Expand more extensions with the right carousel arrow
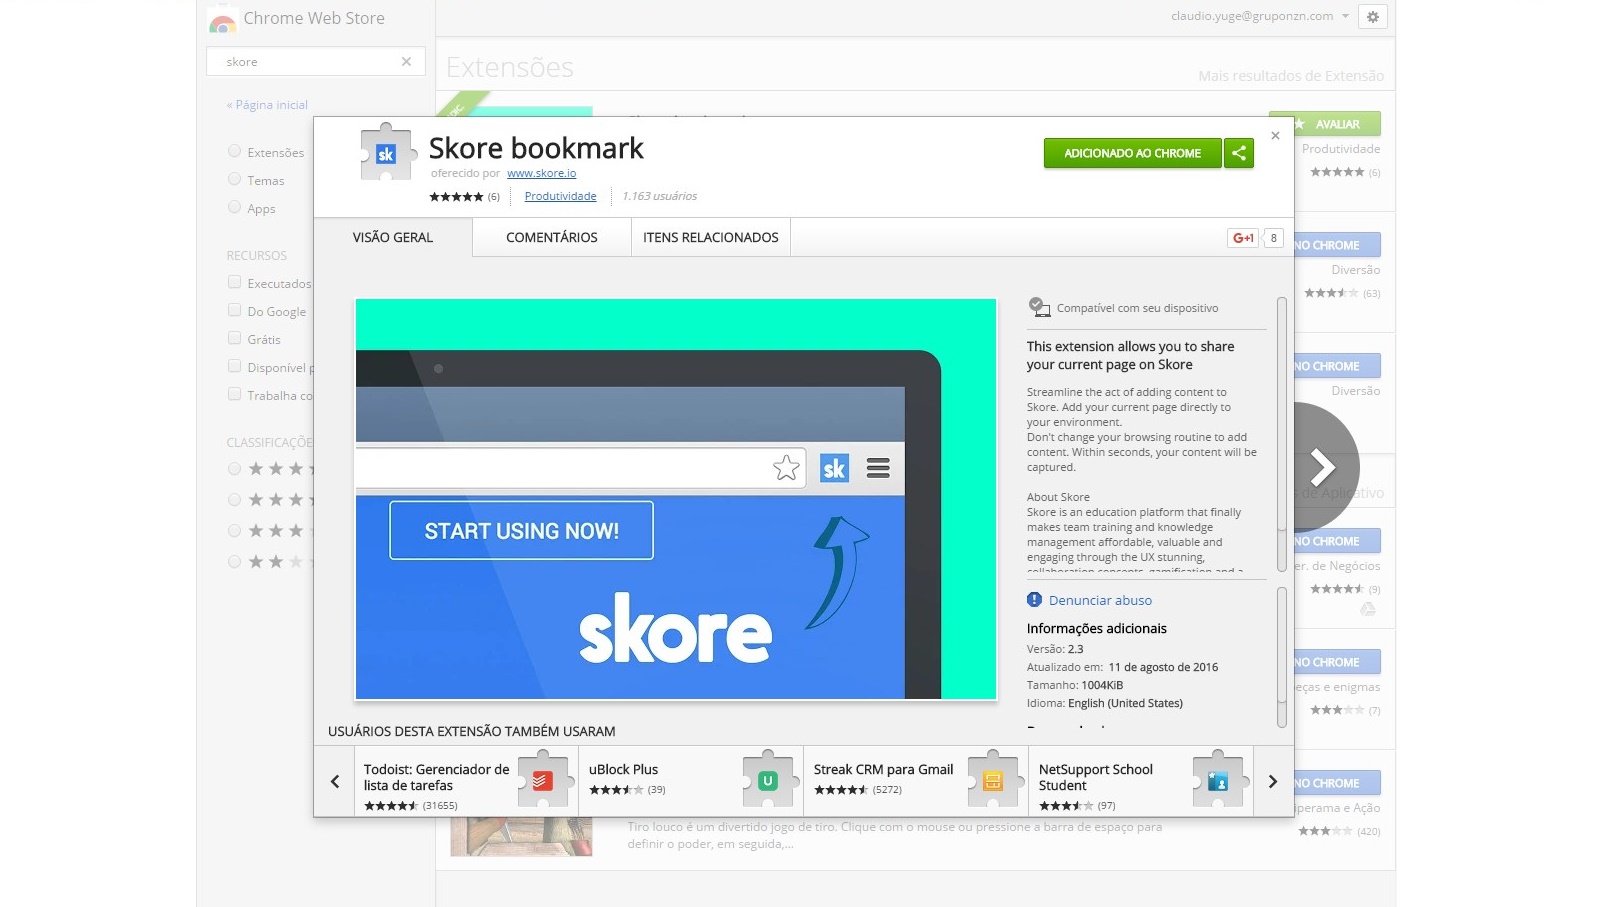The height and width of the screenshot is (907, 1606). (1272, 781)
